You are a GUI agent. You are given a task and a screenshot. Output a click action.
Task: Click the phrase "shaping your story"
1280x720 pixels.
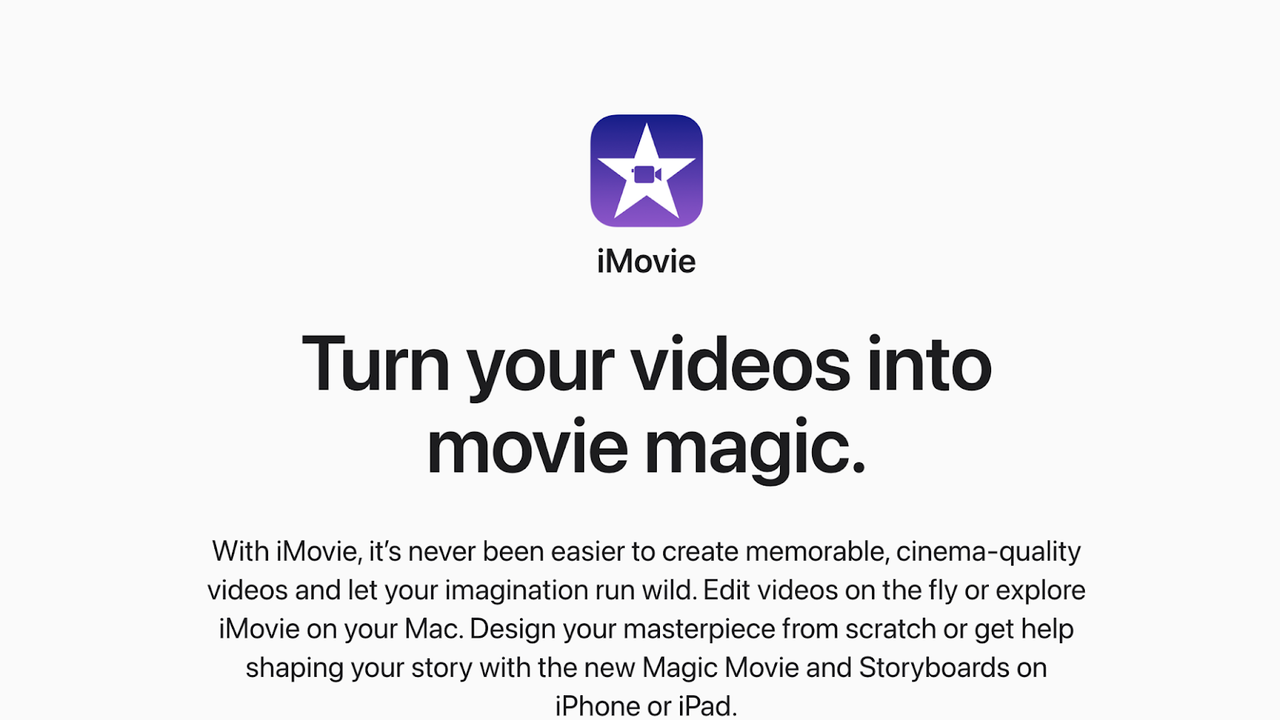359,668
